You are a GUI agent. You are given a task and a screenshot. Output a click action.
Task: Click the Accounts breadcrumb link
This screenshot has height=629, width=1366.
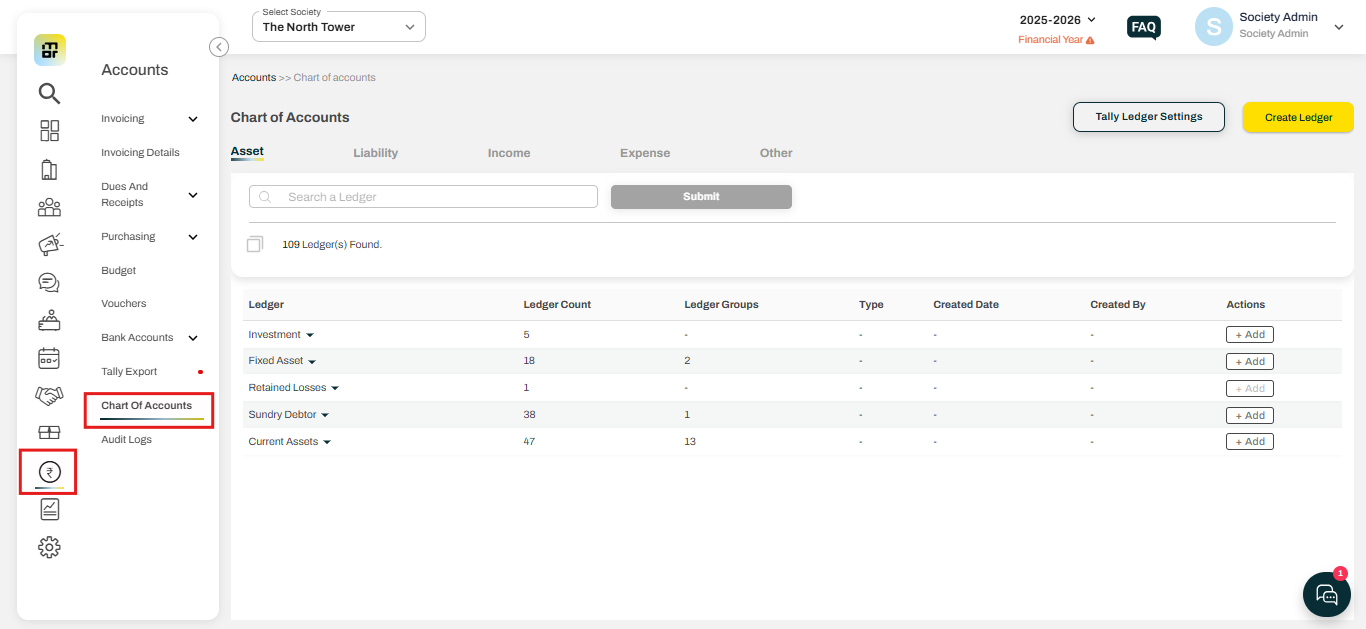[x=254, y=78]
